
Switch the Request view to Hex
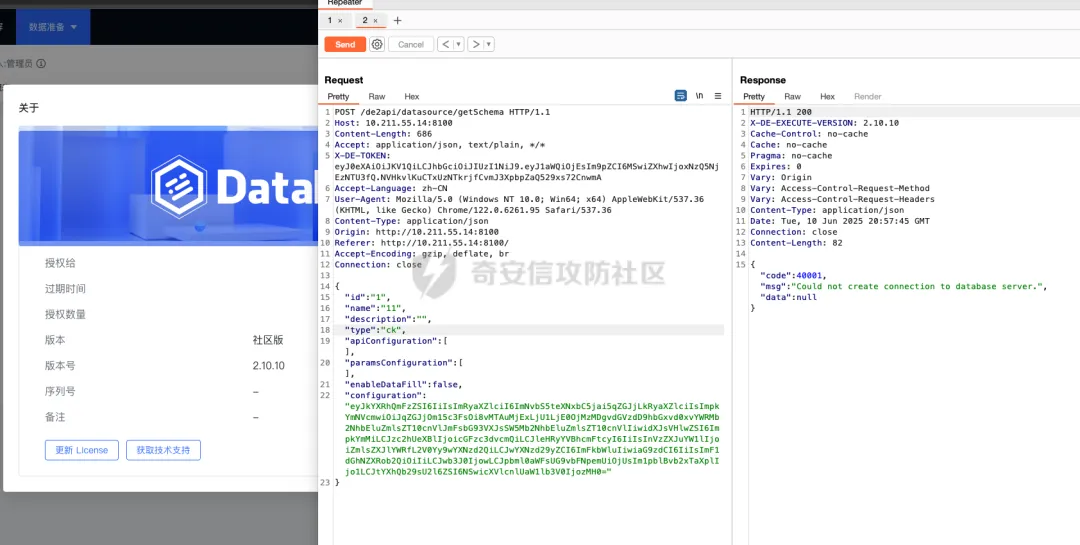tap(412, 96)
